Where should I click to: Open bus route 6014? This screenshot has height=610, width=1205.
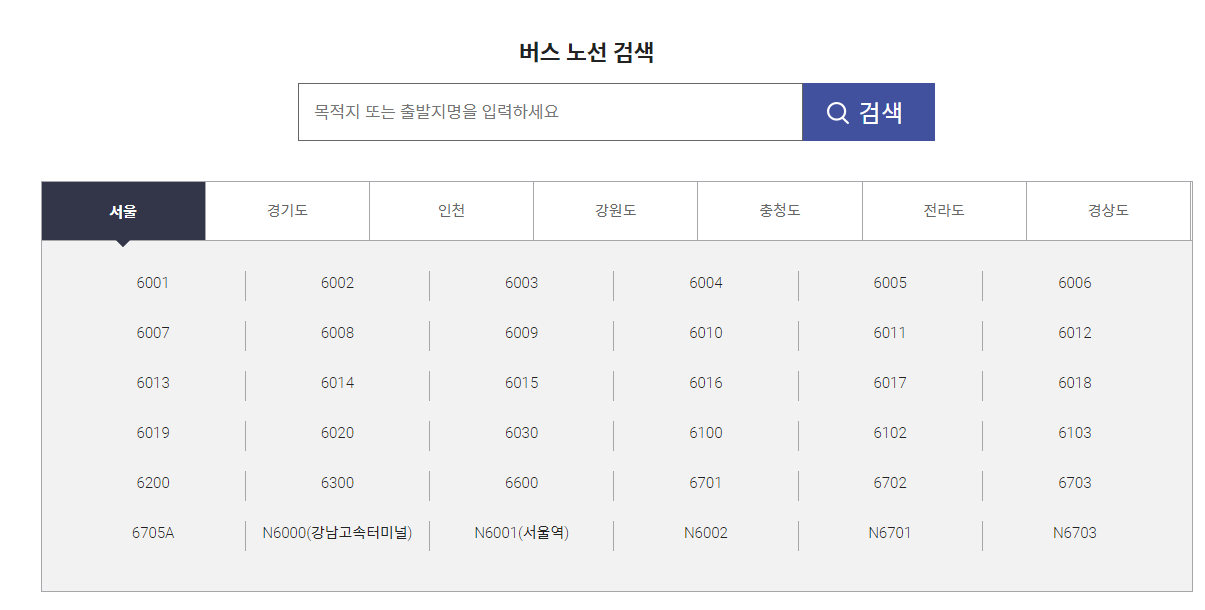[x=337, y=383]
